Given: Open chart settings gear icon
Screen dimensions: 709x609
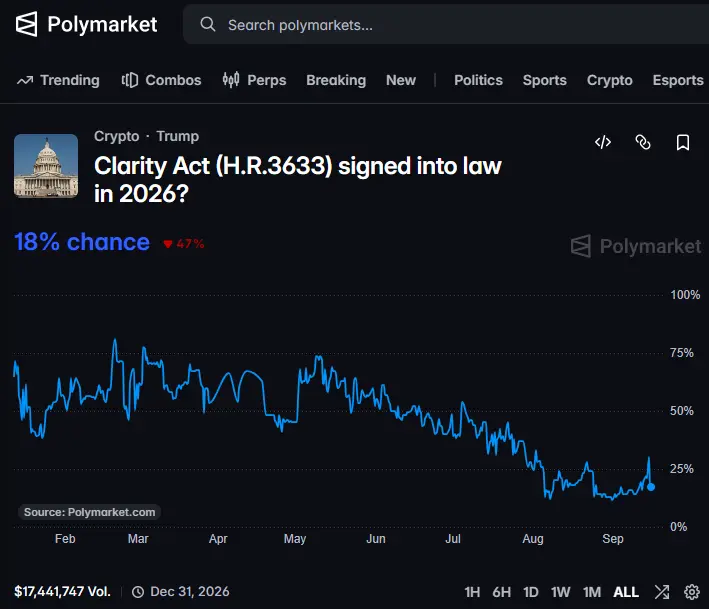Looking at the screenshot, I should tap(692, 591).
